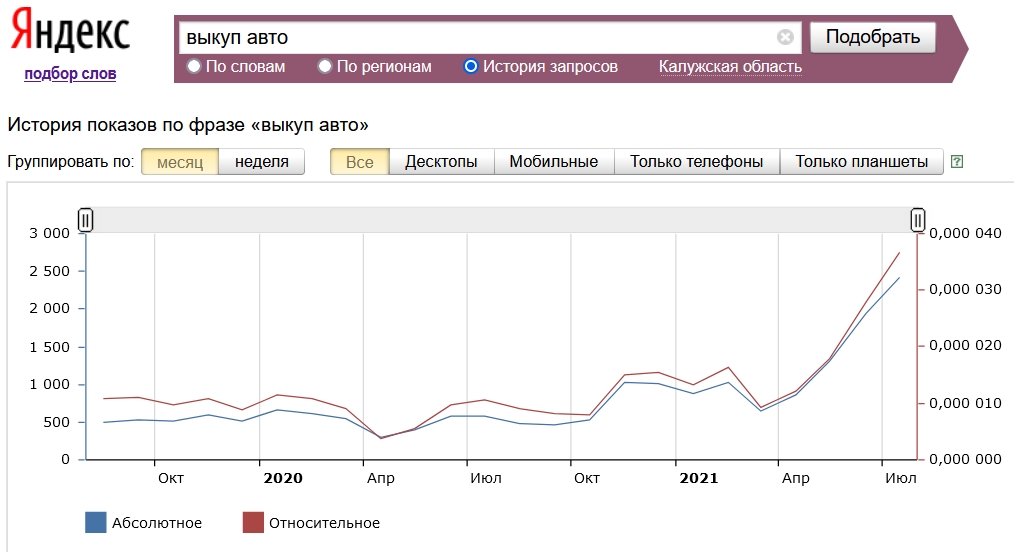Viewport: 1014px width, 552px height.
Task: Click the gray range selector bar
Action: tap(501, 220)
